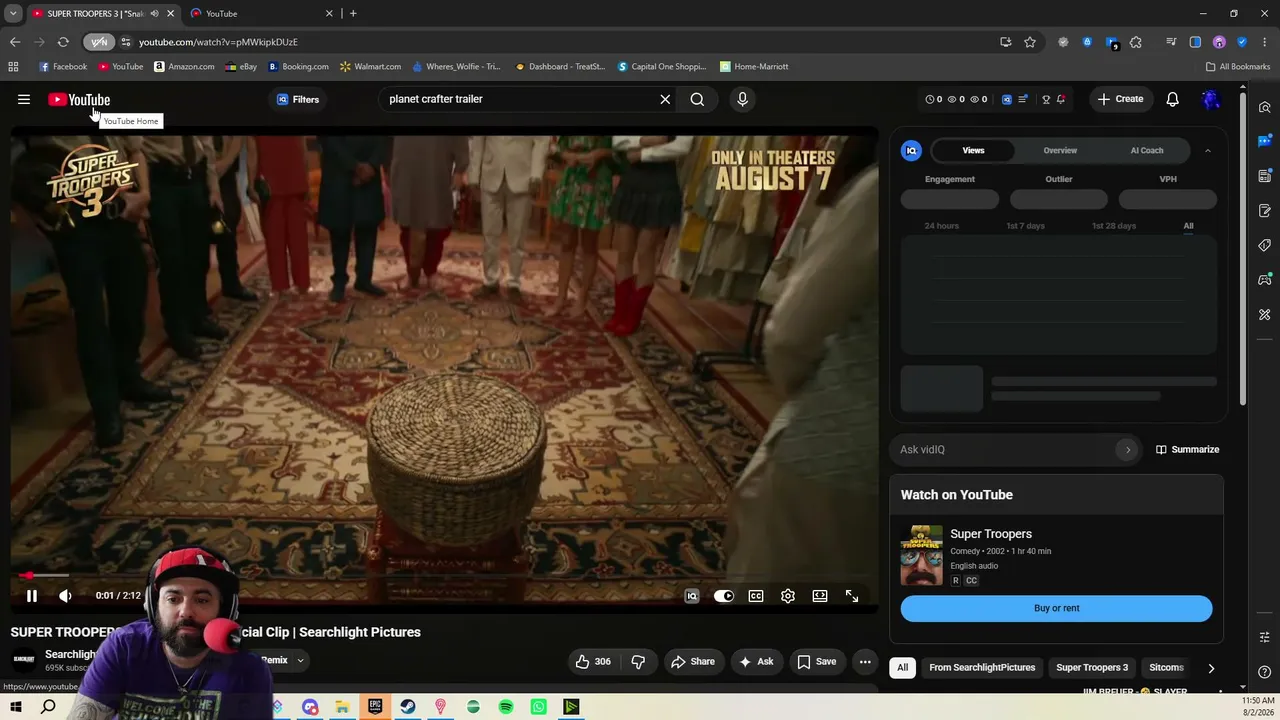
Task: Open the Walmart.com bookmark
Action: pos(370,67)
